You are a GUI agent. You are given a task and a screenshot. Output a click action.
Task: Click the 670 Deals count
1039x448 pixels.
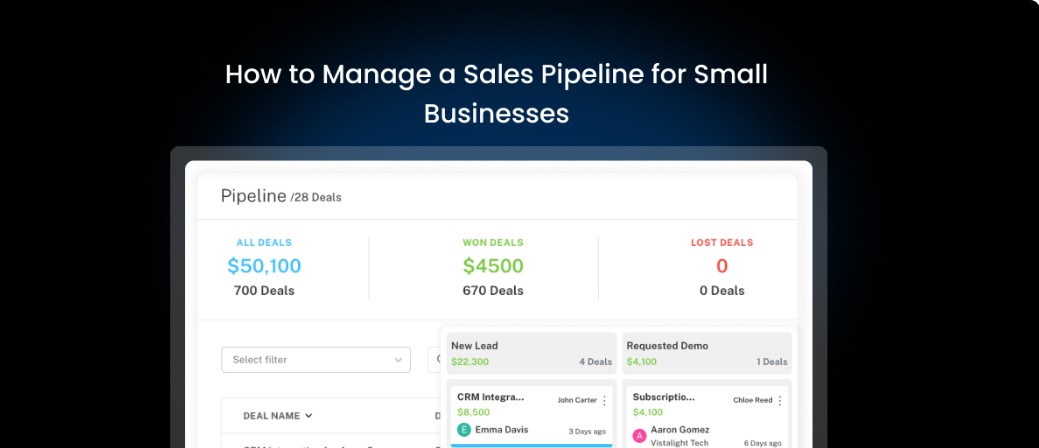(x=492, y=291)
